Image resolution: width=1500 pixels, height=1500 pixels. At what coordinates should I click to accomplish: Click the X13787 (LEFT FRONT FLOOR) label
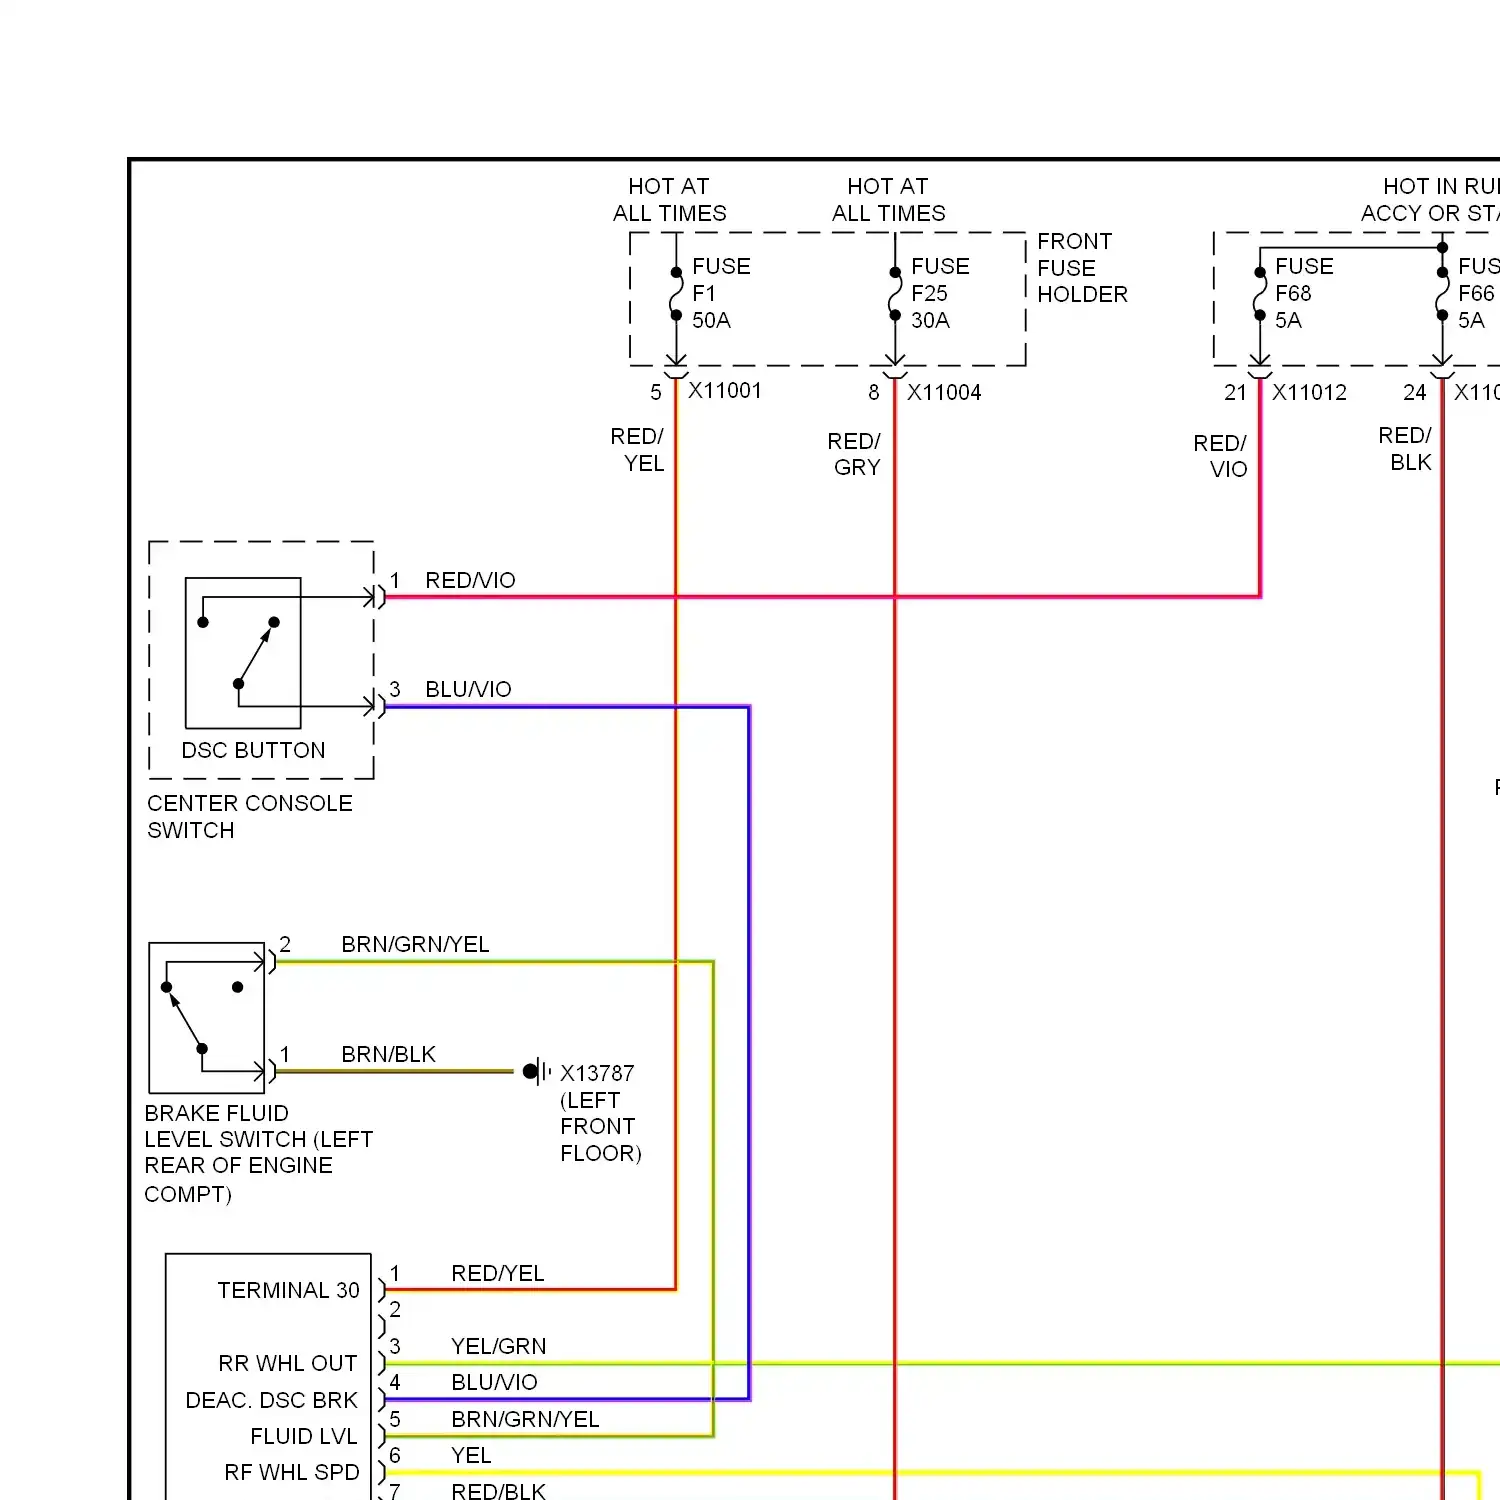coord(600,1113)
